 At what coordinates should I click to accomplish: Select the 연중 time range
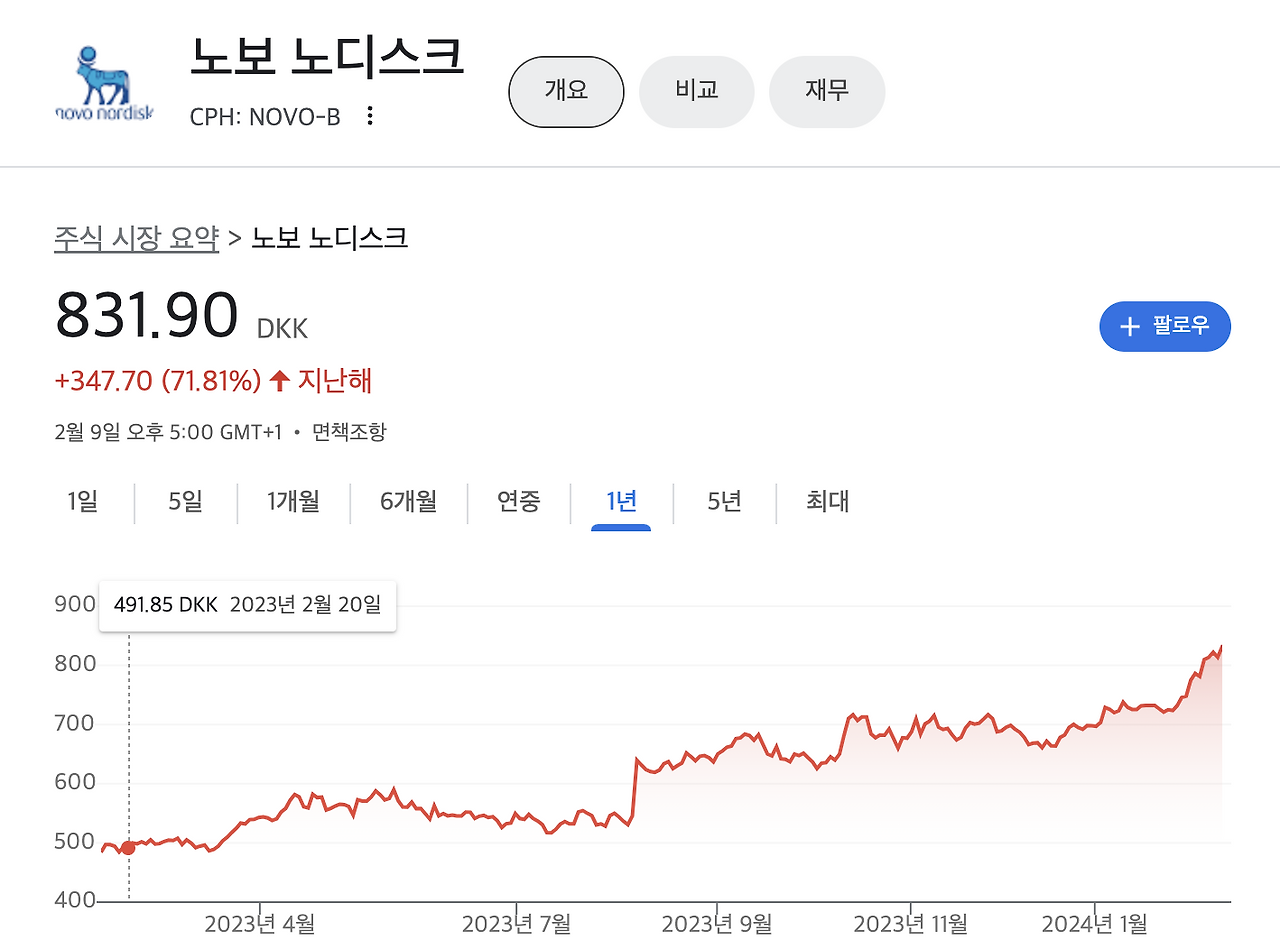coord(519,503)
